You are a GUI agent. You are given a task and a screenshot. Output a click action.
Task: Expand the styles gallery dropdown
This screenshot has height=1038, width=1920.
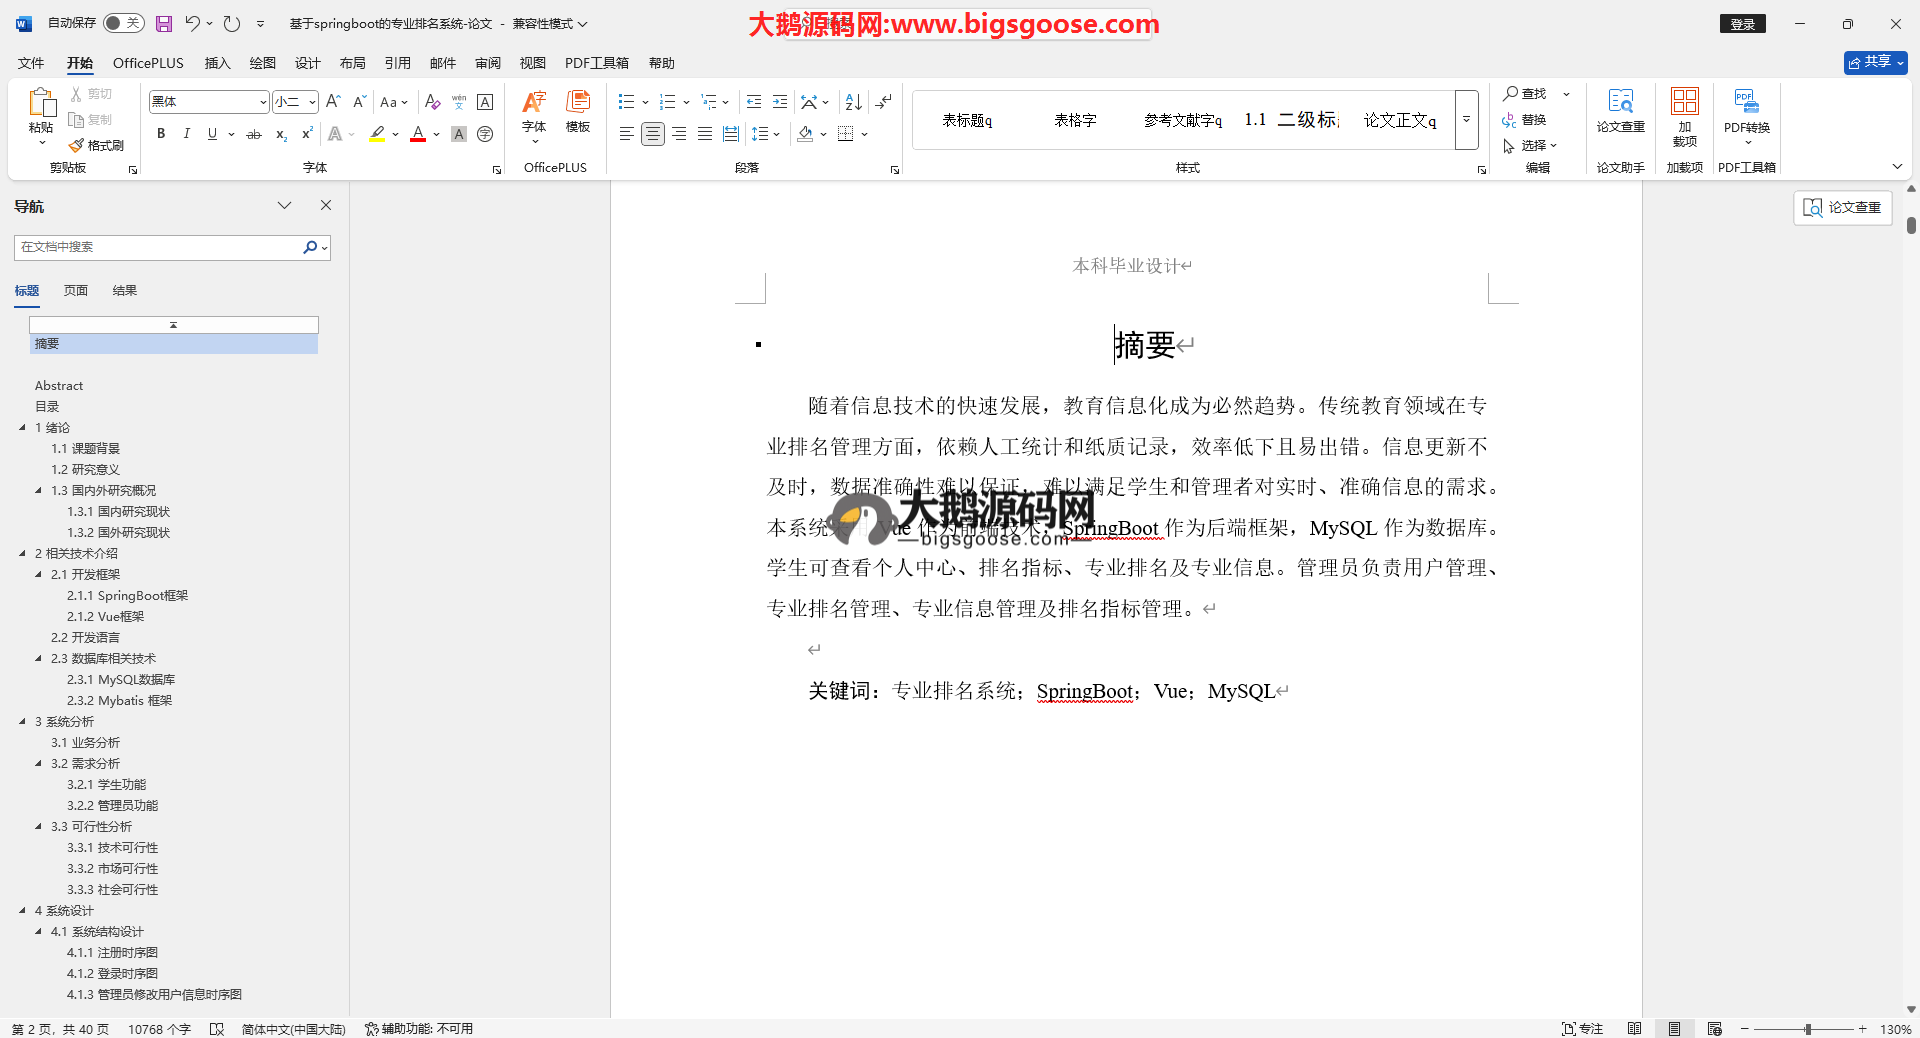1466,119
